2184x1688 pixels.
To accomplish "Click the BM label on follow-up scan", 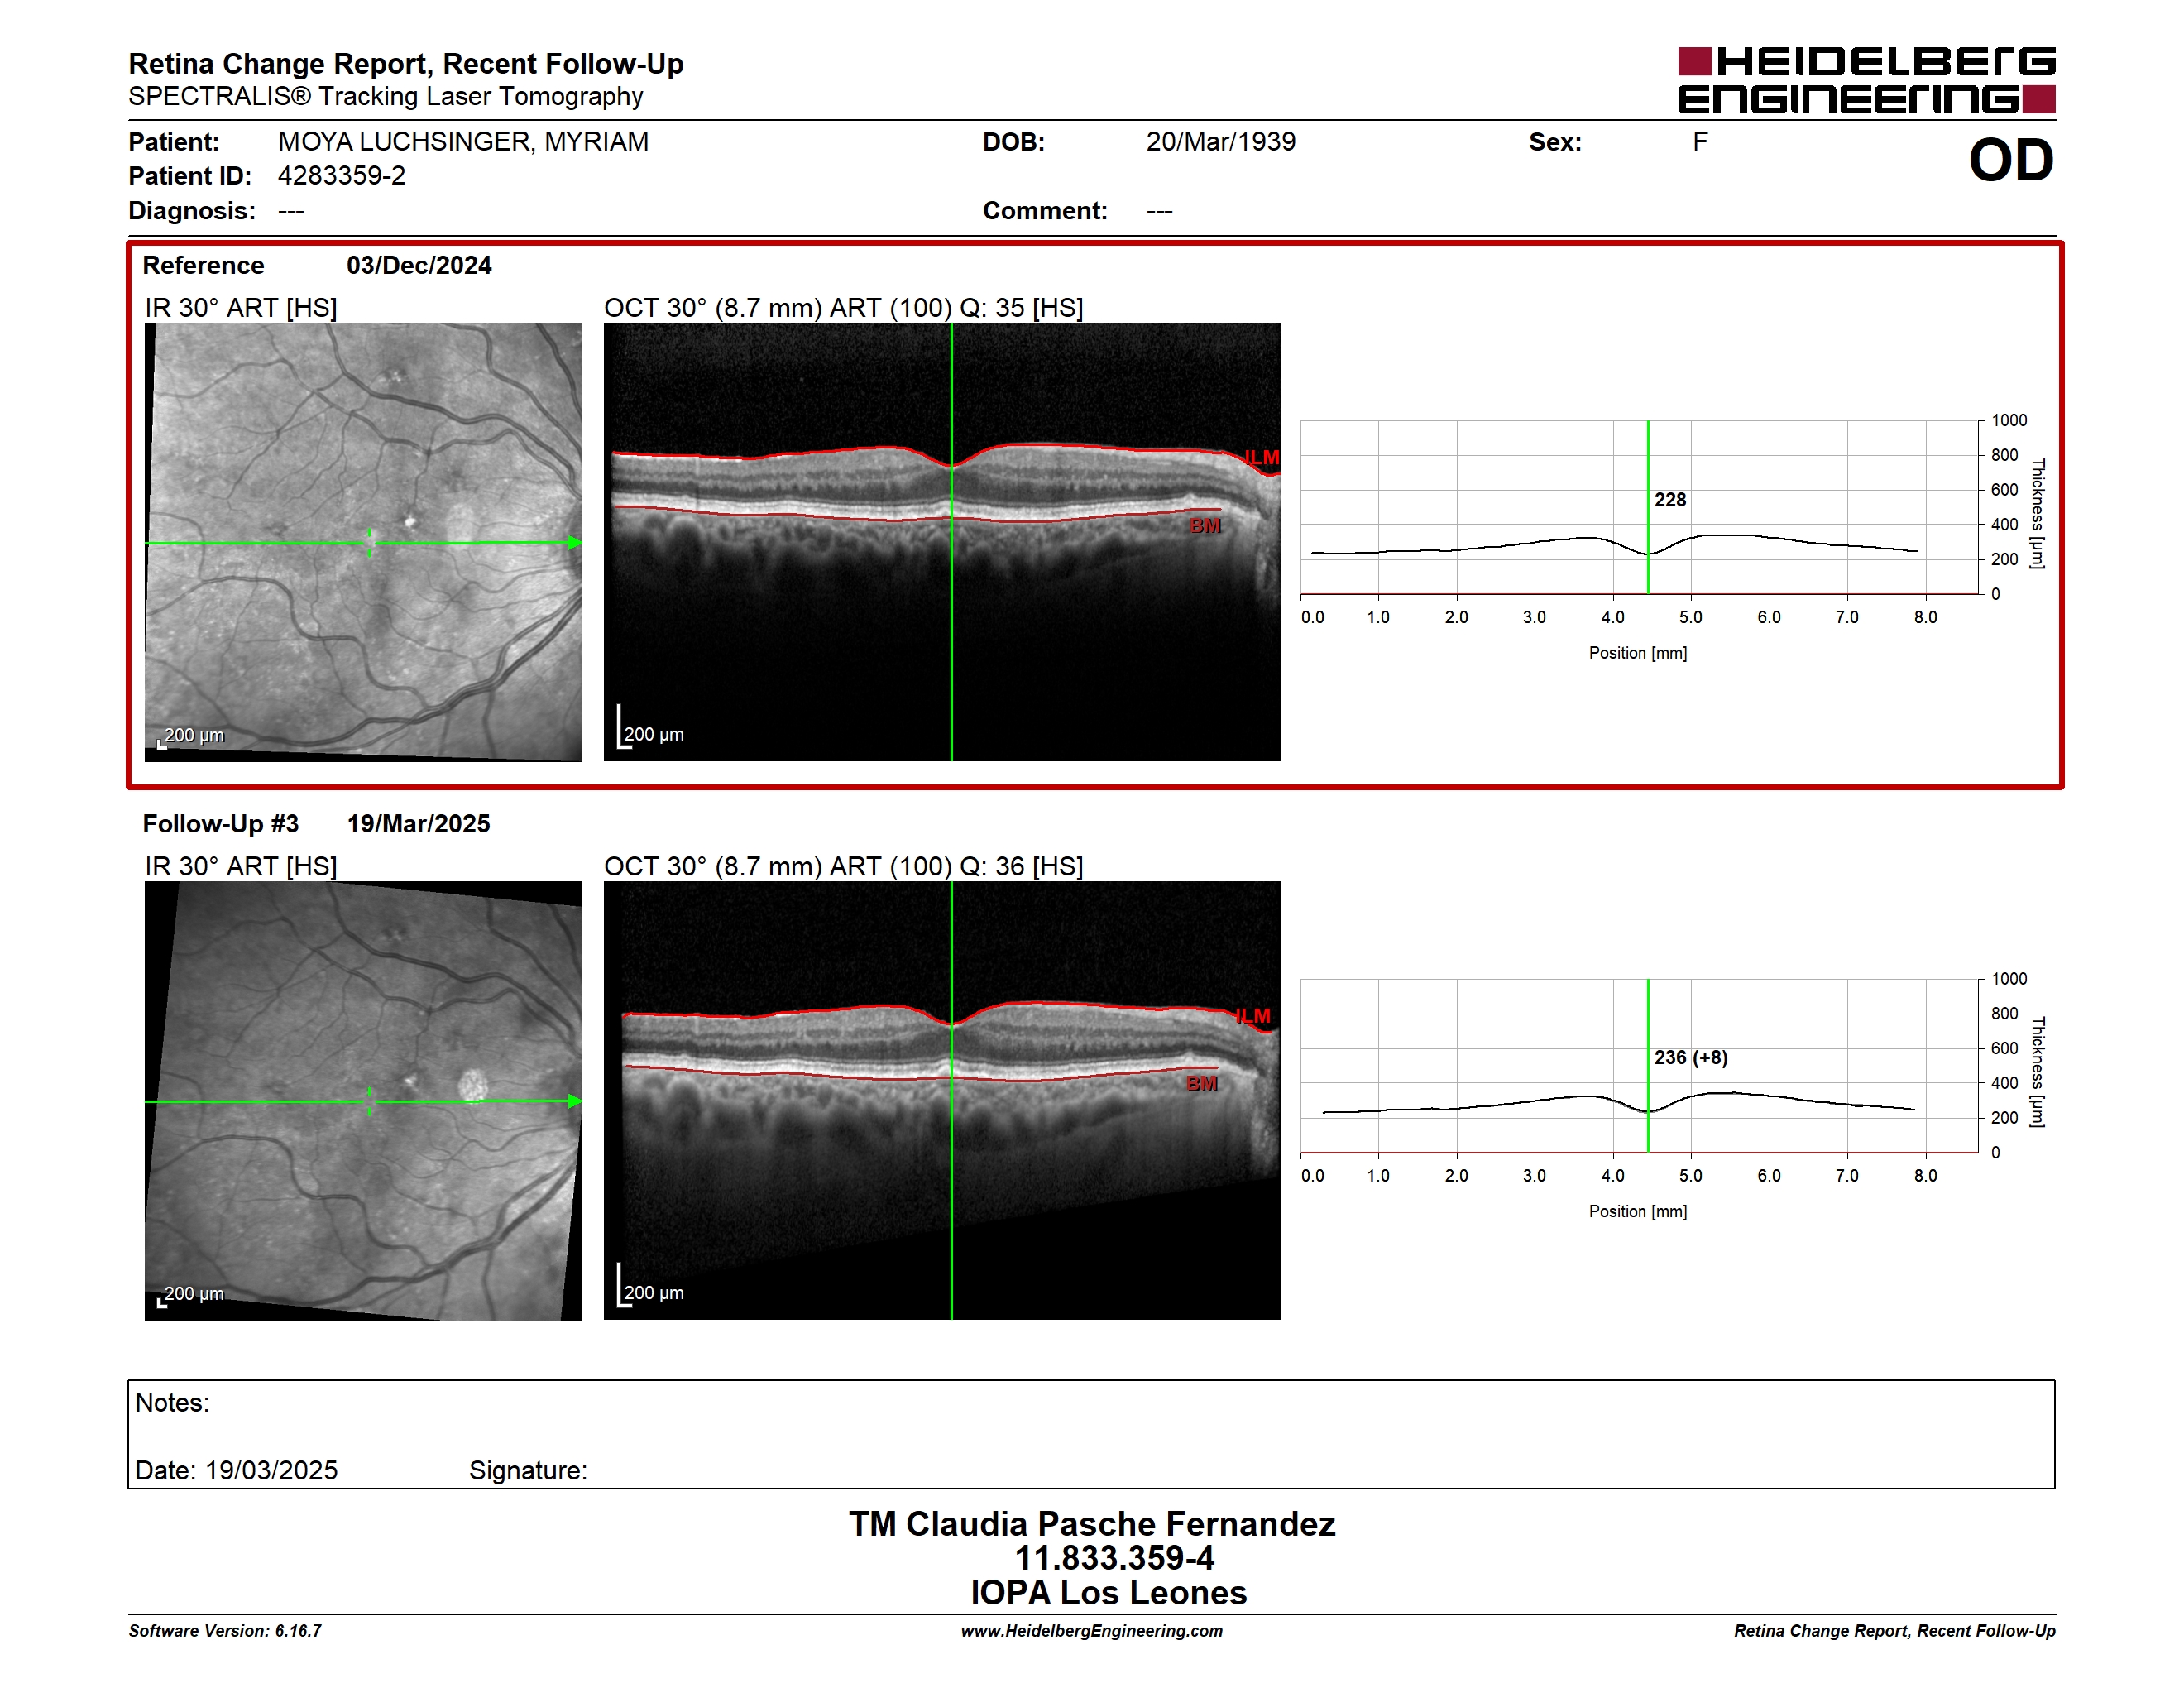I will [x=1201, y=1084].
